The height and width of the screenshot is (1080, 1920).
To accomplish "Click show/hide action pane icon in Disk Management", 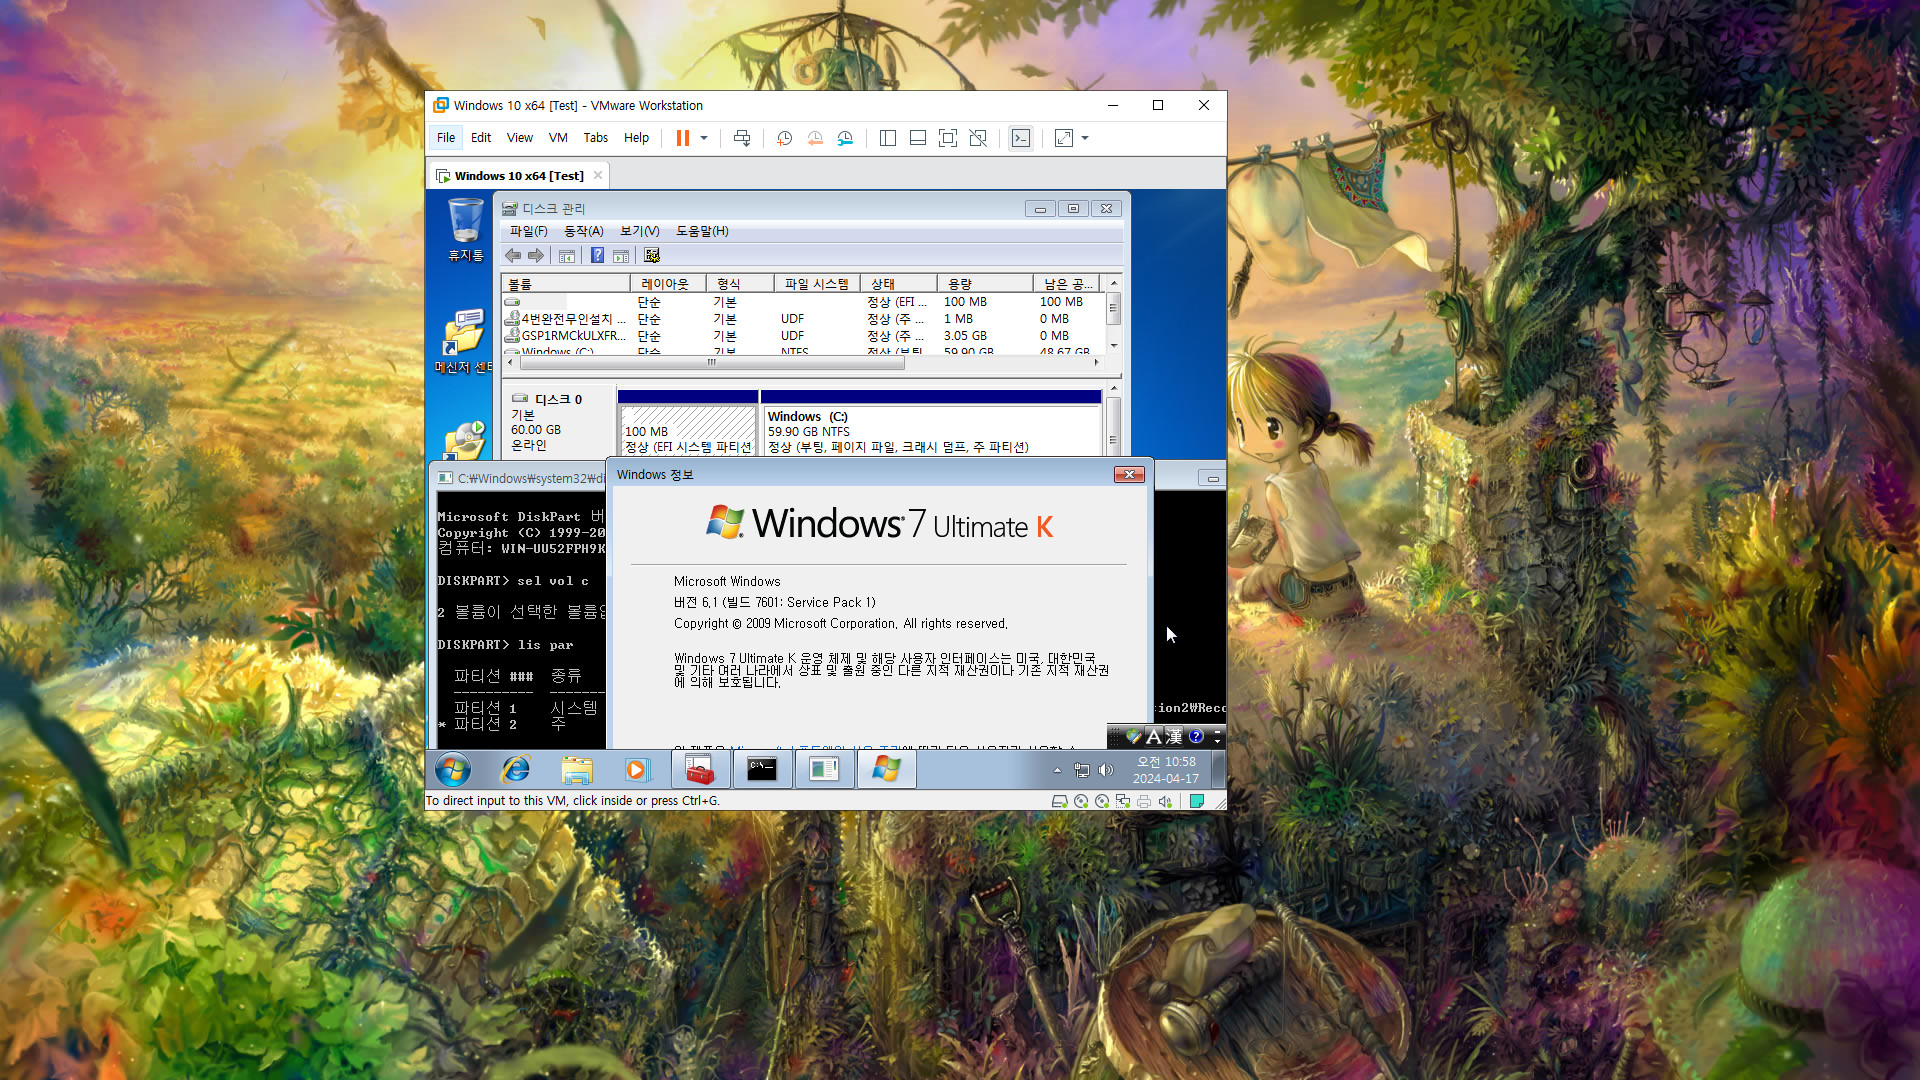I will coord(621,256).
